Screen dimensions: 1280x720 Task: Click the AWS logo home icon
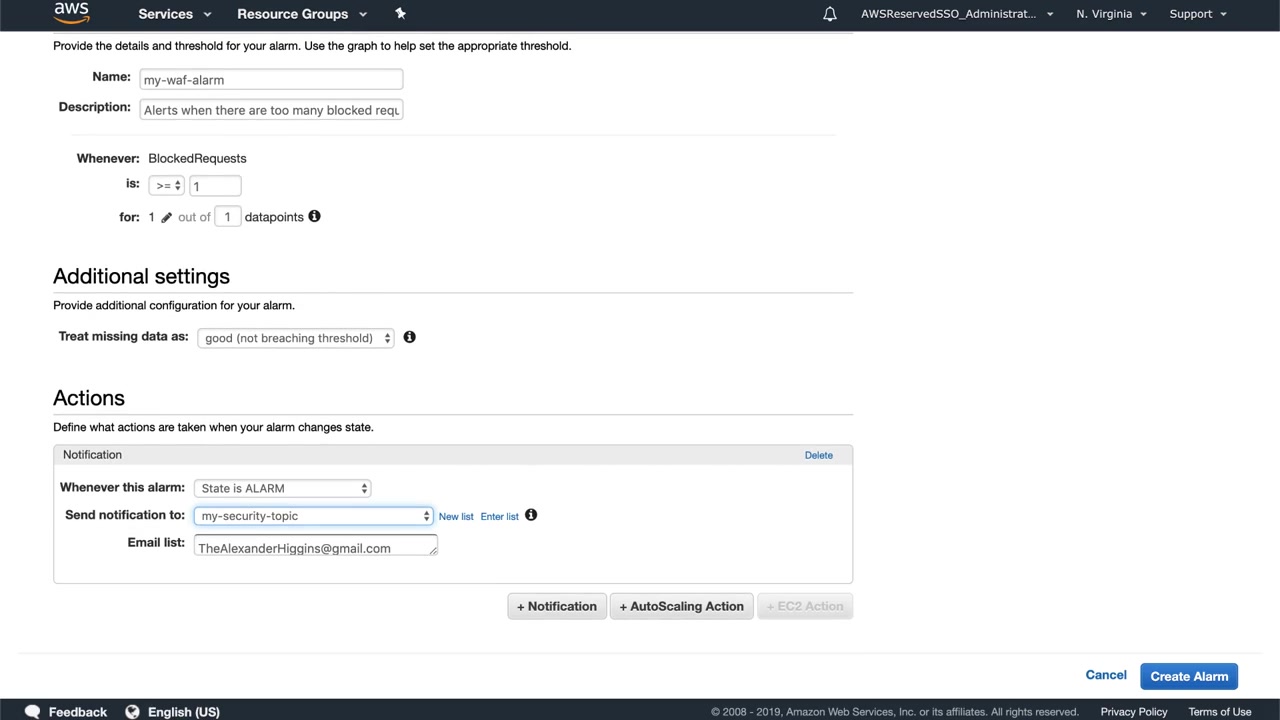pyautogui.click(x=71, y=13)
